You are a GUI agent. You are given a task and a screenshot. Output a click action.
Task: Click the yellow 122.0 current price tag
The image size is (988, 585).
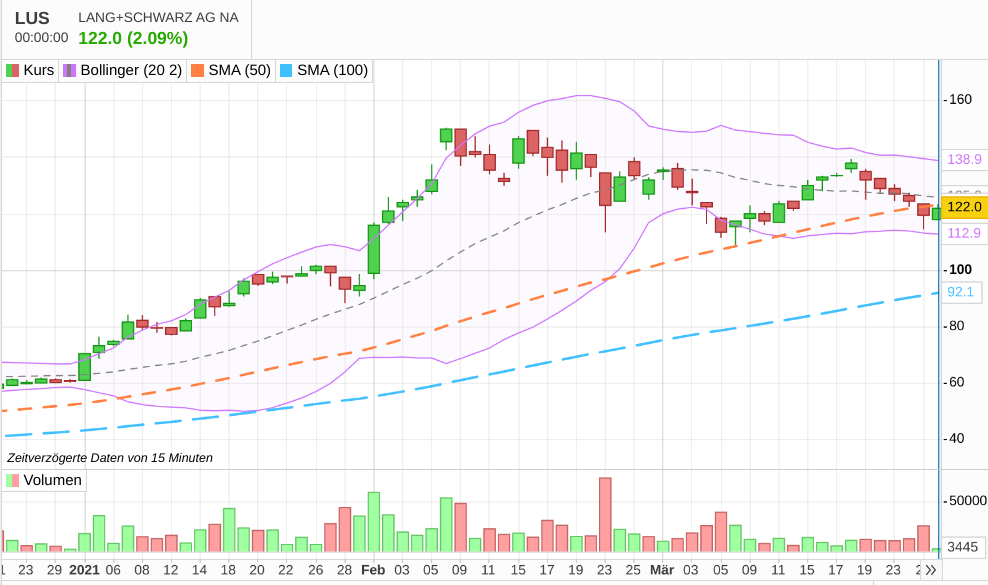[964, 207]
